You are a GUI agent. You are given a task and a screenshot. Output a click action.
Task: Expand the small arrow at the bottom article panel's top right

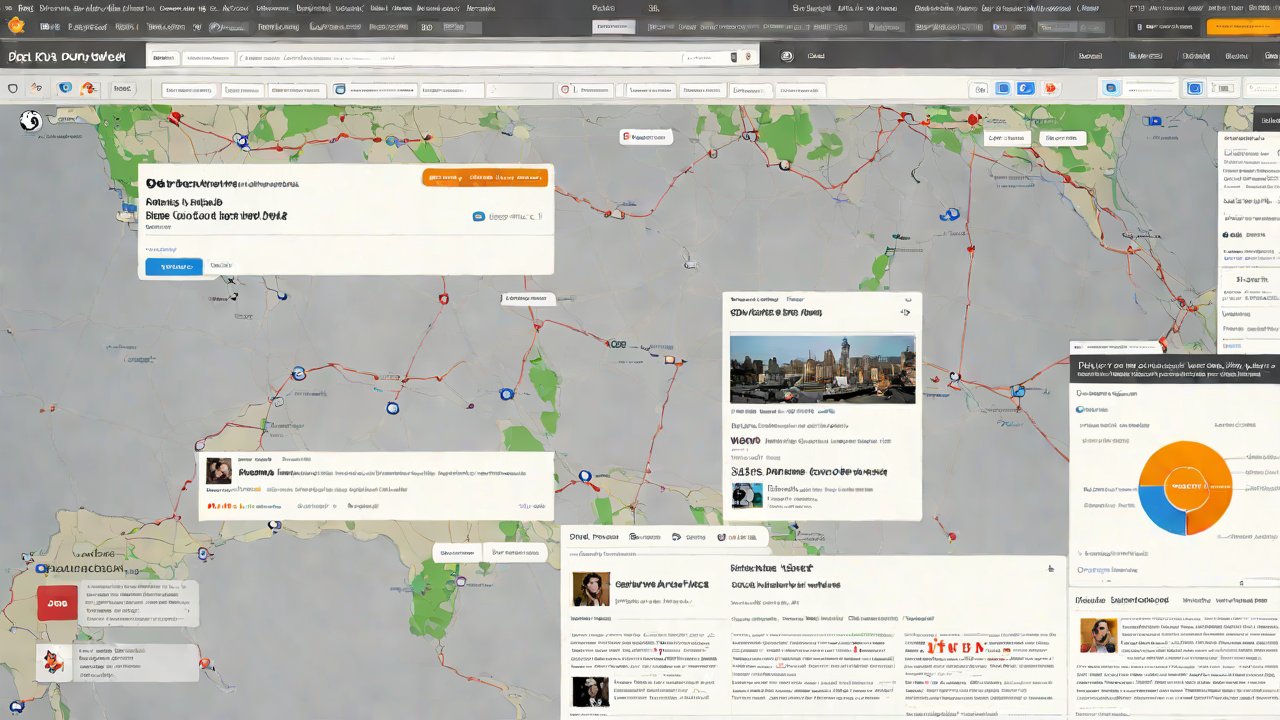coord(1050,569)
